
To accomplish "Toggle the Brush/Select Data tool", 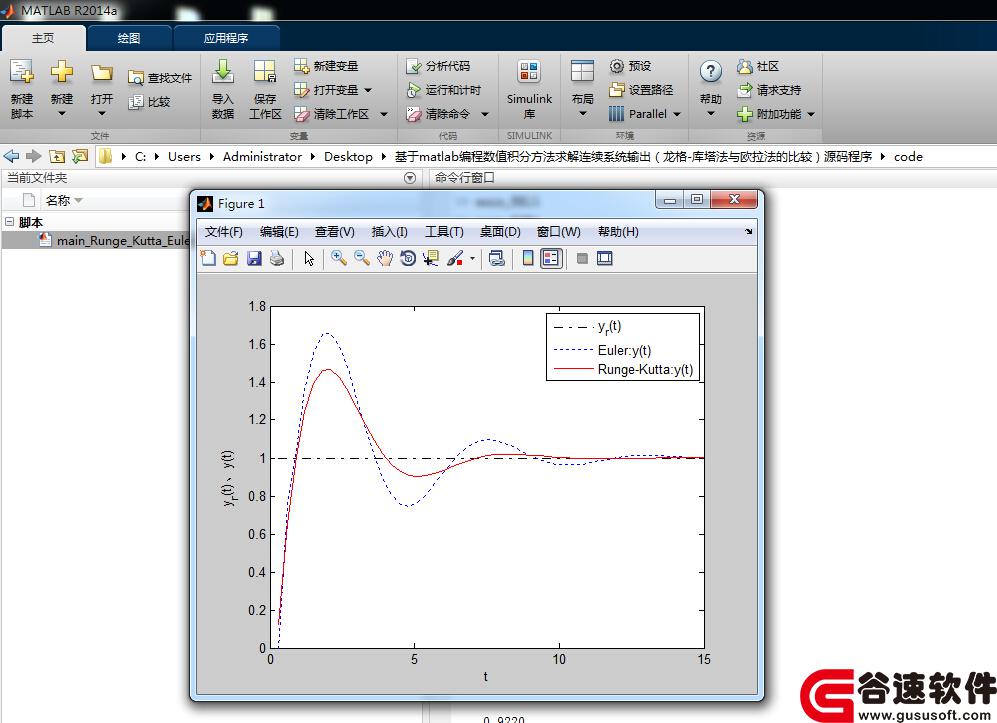I will (x=455, y=258).
